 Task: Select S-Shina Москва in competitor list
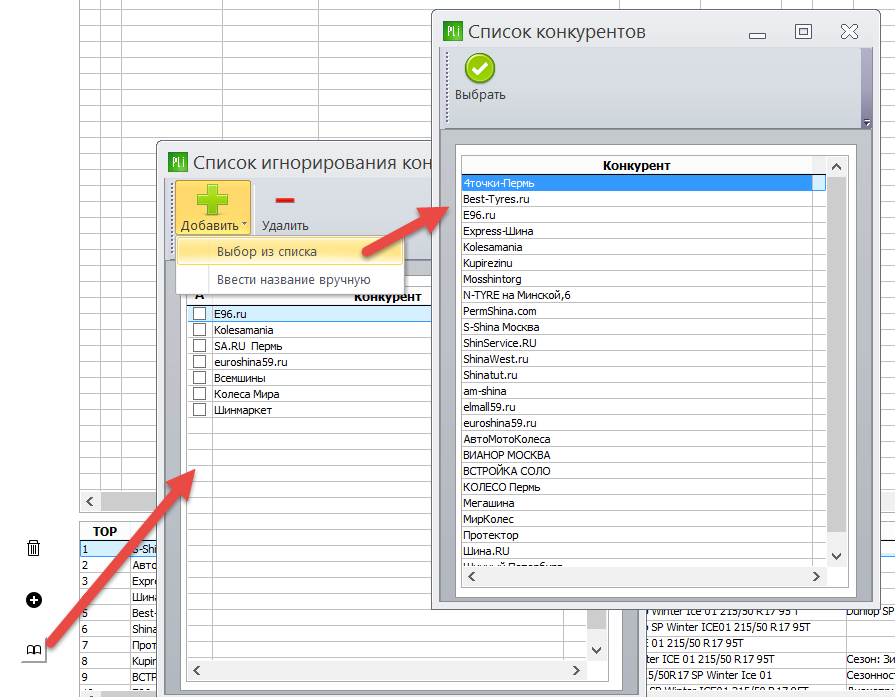coord(643,327)
